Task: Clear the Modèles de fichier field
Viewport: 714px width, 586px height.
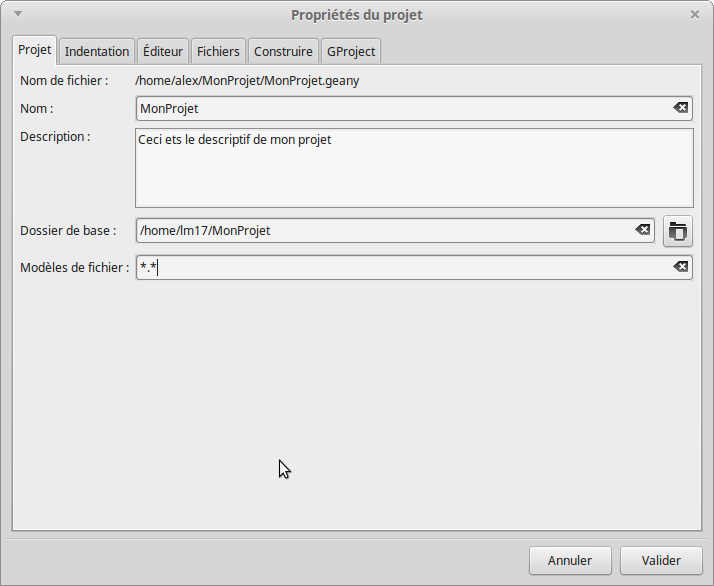Action: click(680, 267)
